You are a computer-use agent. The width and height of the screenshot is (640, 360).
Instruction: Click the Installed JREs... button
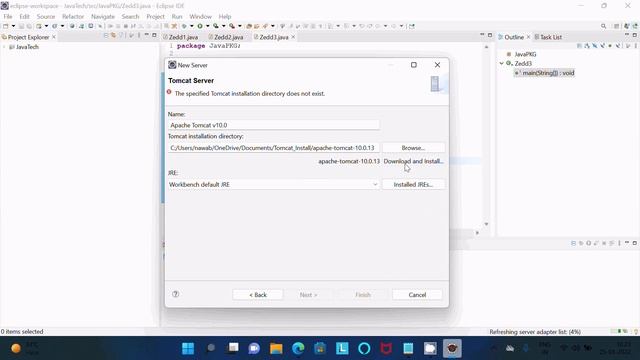[x=413, y=184]
